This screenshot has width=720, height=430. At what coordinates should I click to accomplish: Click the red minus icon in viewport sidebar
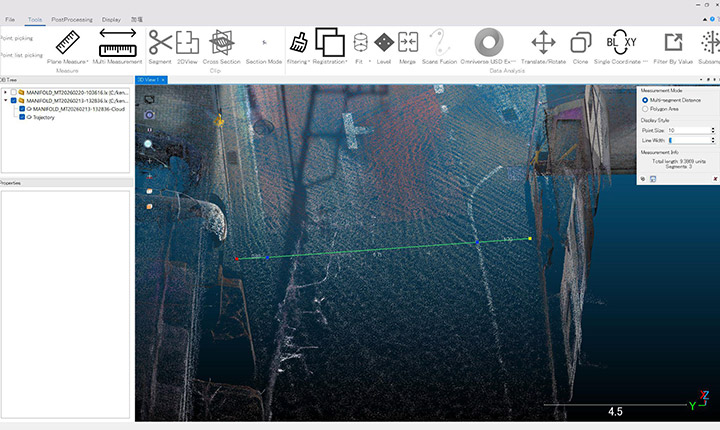[x=149, y=176]
